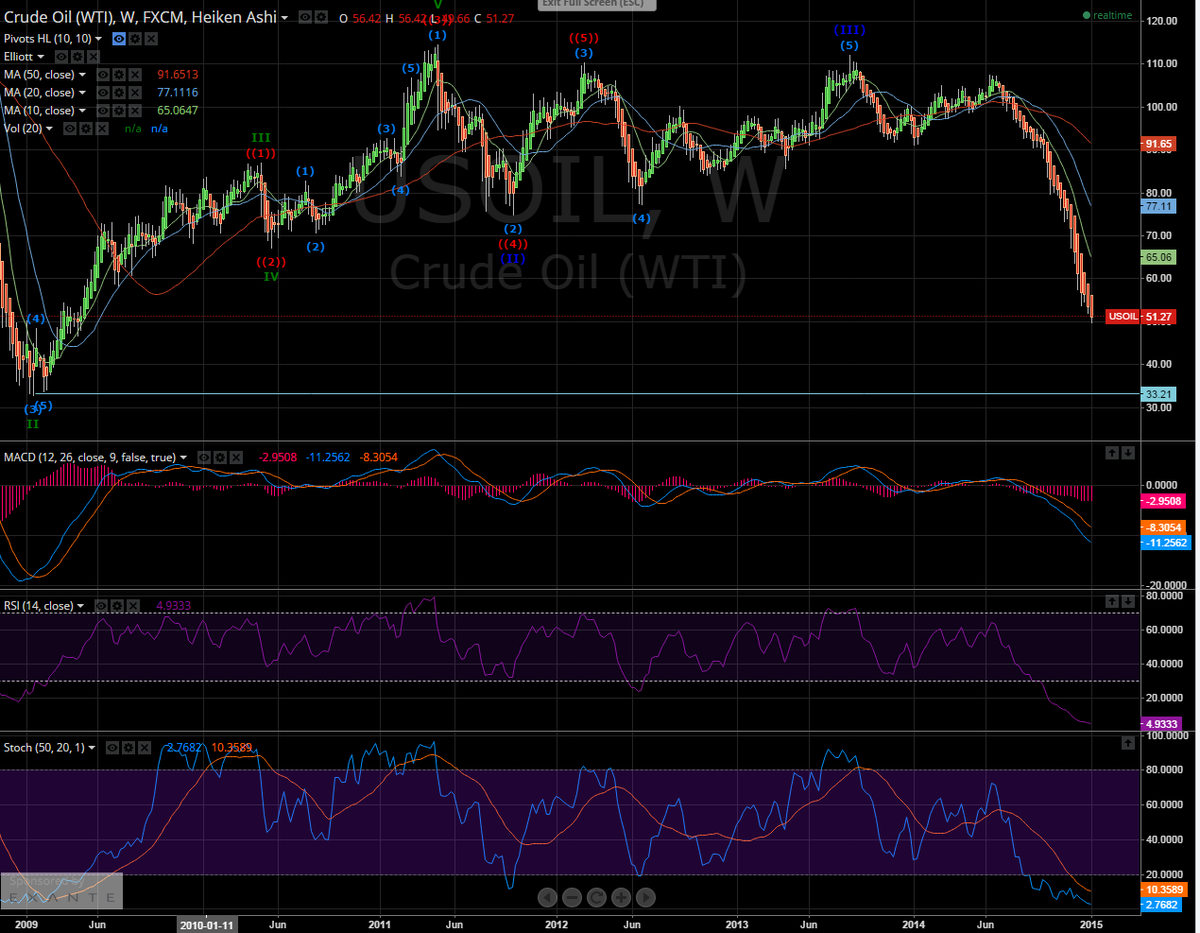Hide the MA (50, close) line
1200x933 pixels.
[103, 75]
